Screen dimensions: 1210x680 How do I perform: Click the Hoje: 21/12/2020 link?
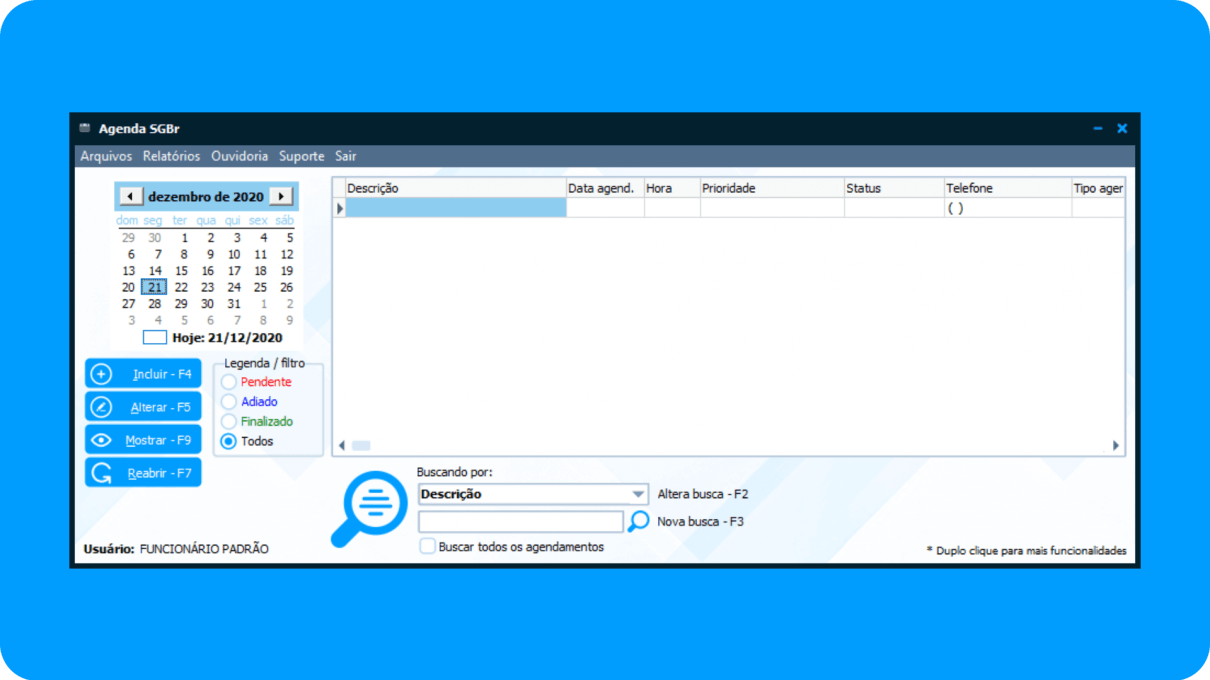[x=227, y=338]
